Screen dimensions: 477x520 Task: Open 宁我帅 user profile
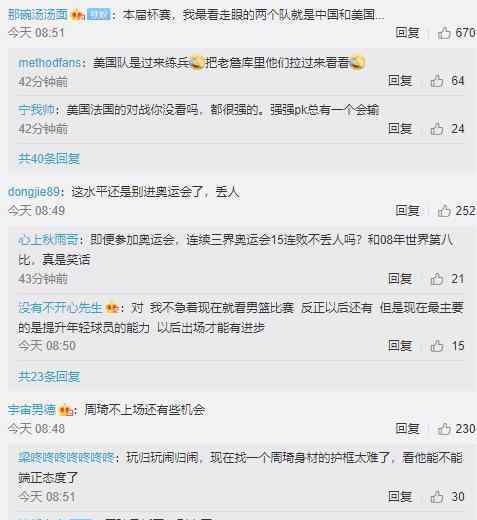36,110
